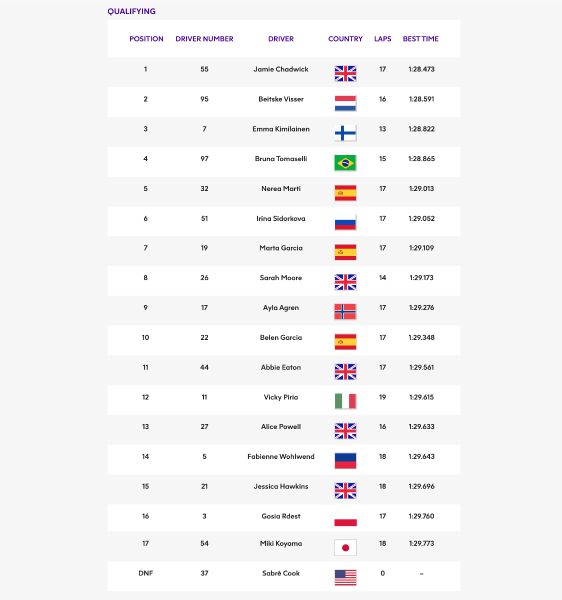Click the Brazil flag for Bruna Tomaselli
This screenshot has width=562, height=600.
pos(345,163)
